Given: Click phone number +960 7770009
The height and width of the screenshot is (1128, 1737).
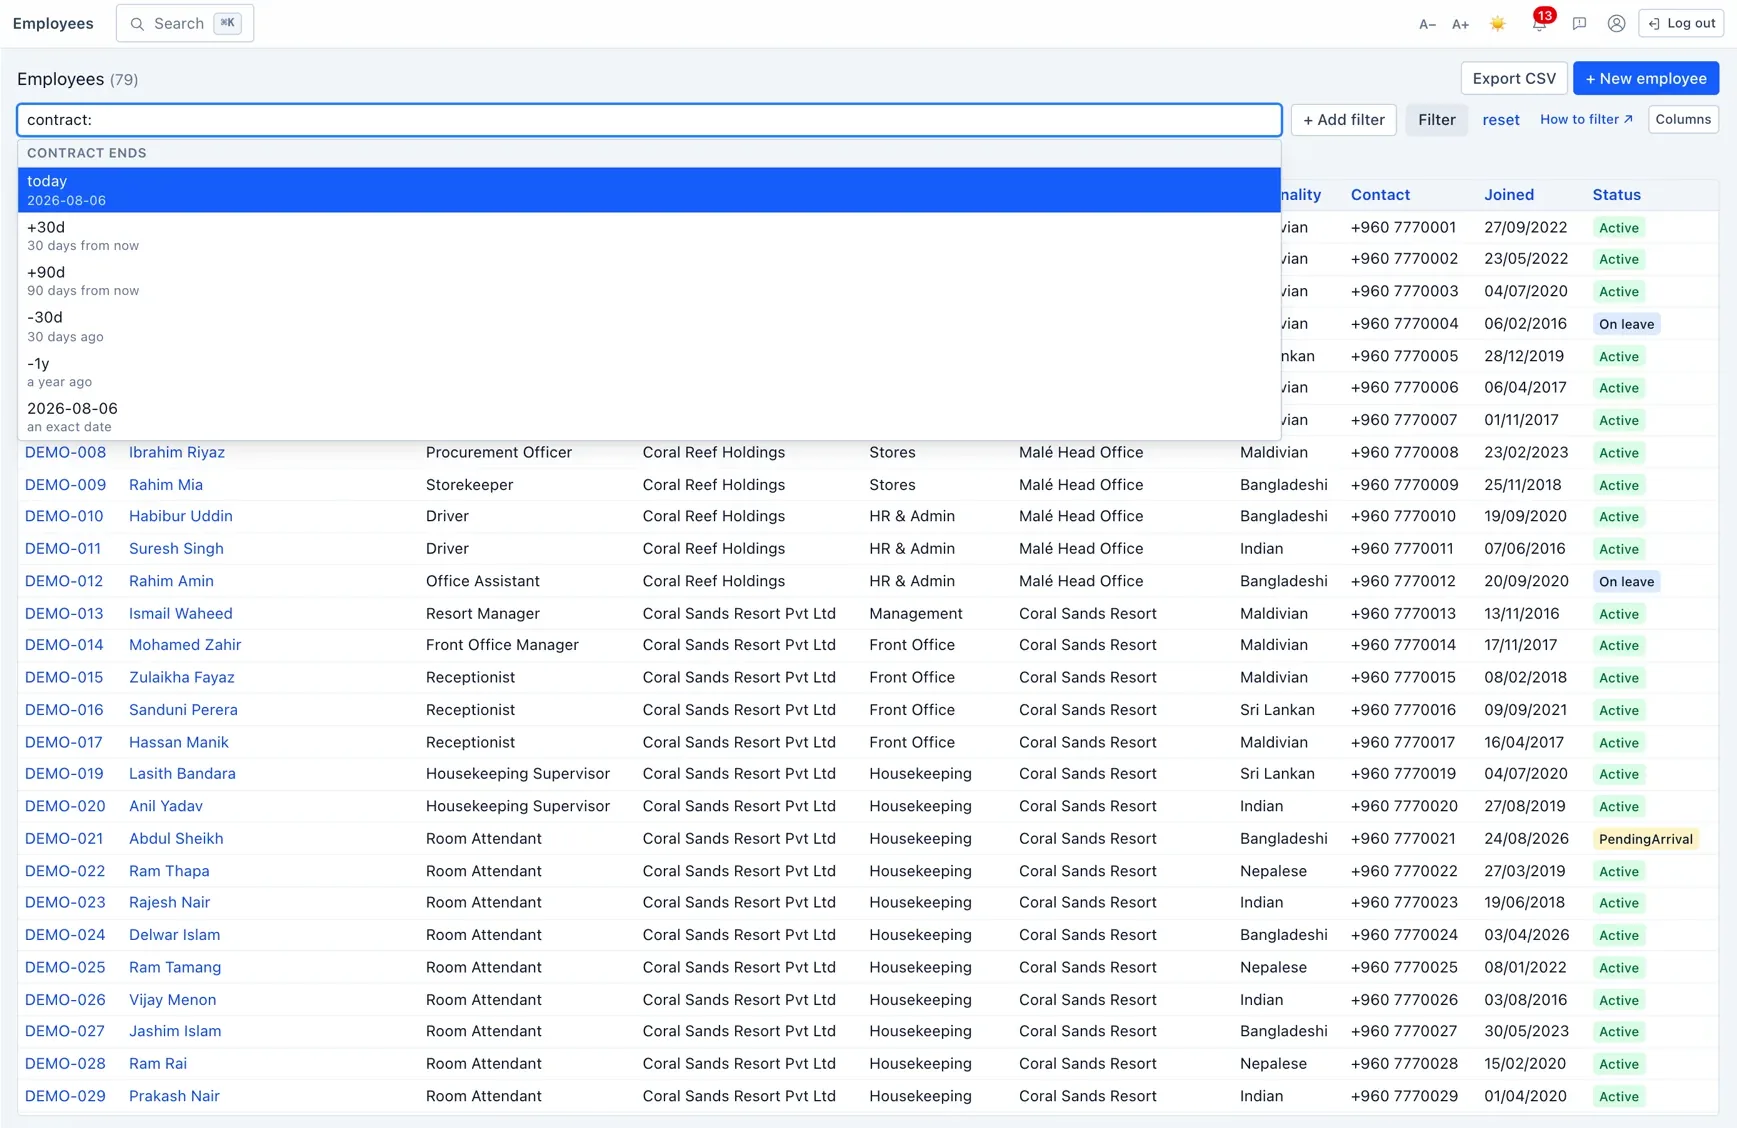Looking at the screenshot, I should pos(1404,485).
